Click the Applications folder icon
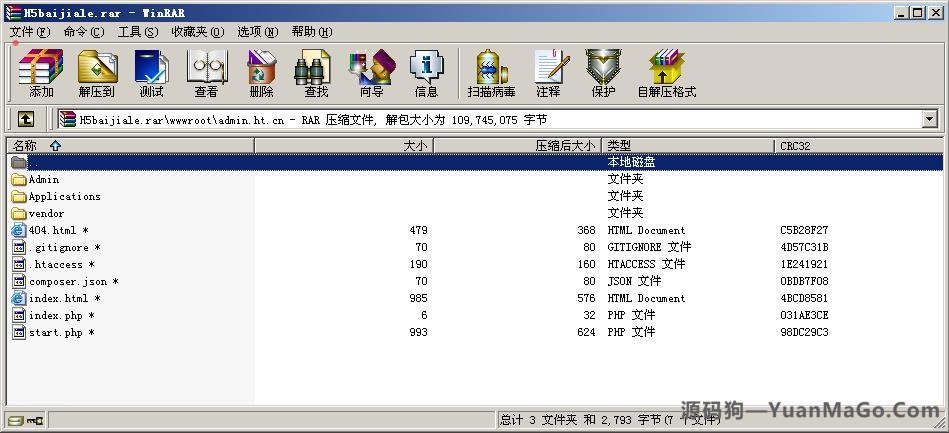This screenshot has width=949, height=433. [19, 196]
